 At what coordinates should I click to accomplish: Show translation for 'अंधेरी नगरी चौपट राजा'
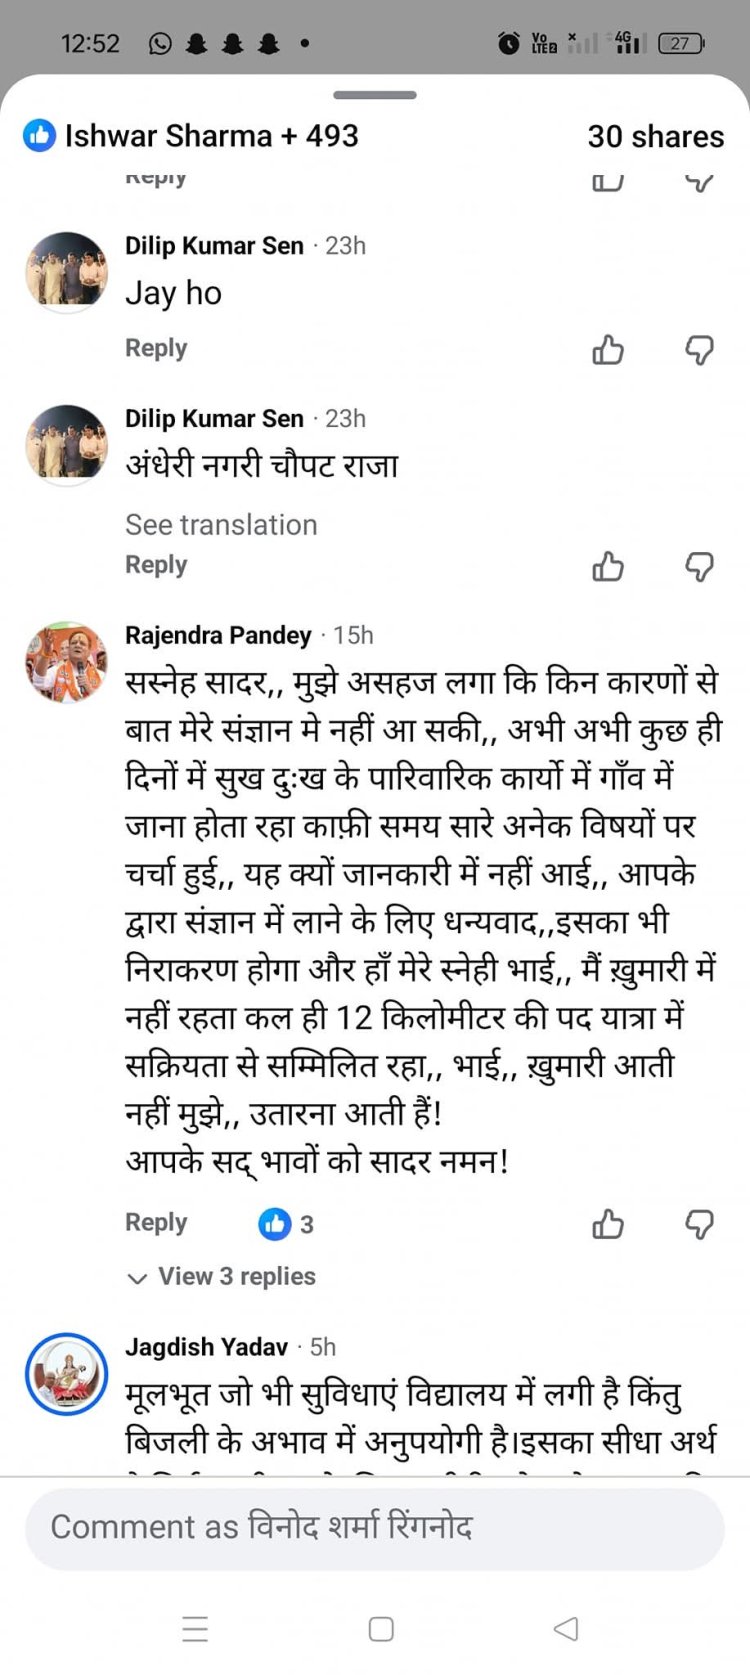pyautogui.click(x=221, y=525)
